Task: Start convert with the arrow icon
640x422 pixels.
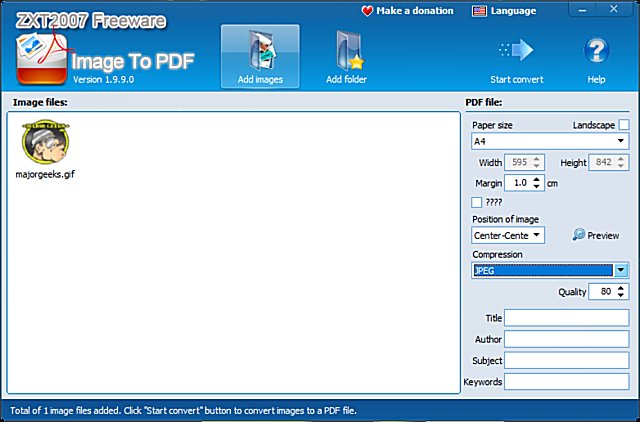Action: [516, 50]
